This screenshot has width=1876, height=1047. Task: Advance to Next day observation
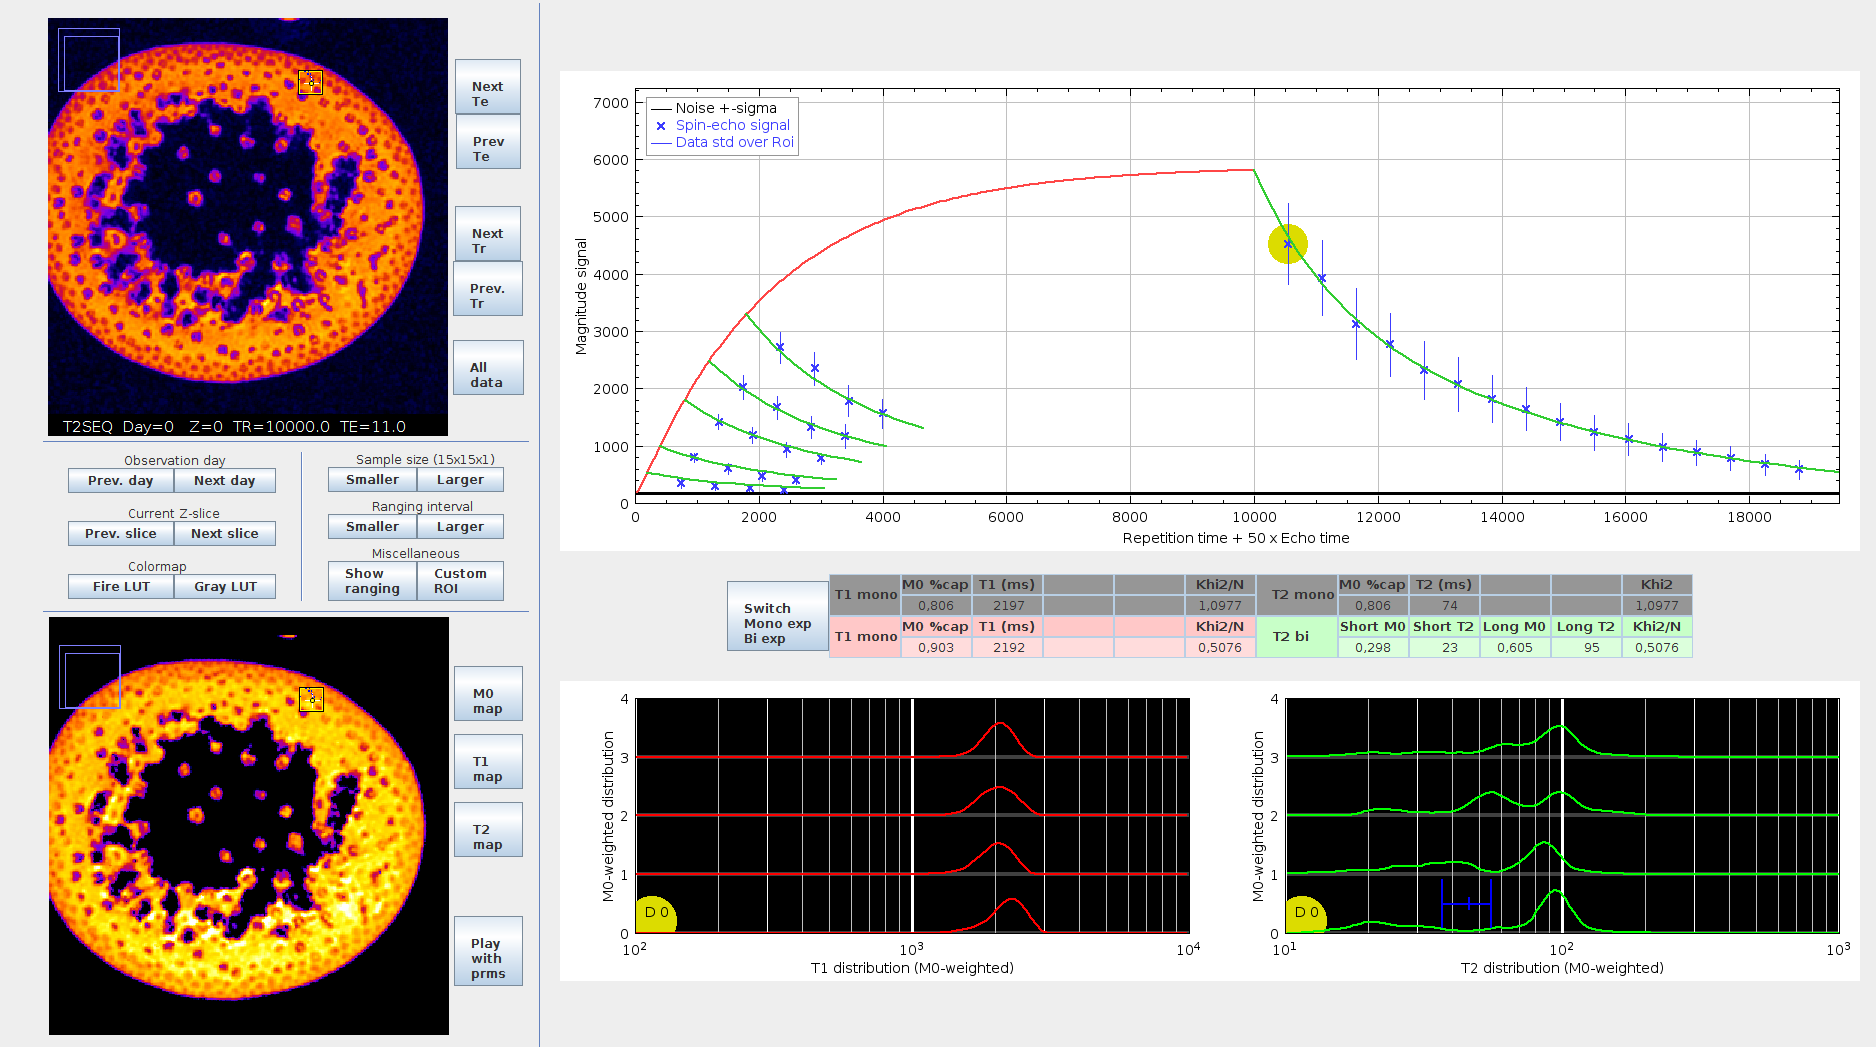(225, 481)
